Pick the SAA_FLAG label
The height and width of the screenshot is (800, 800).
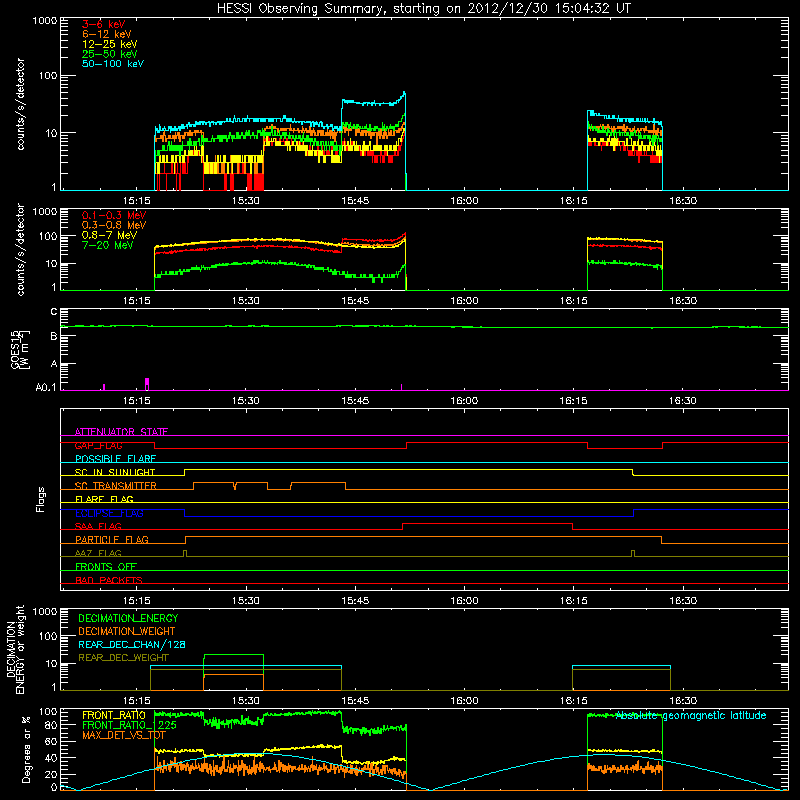click(98, 526)
